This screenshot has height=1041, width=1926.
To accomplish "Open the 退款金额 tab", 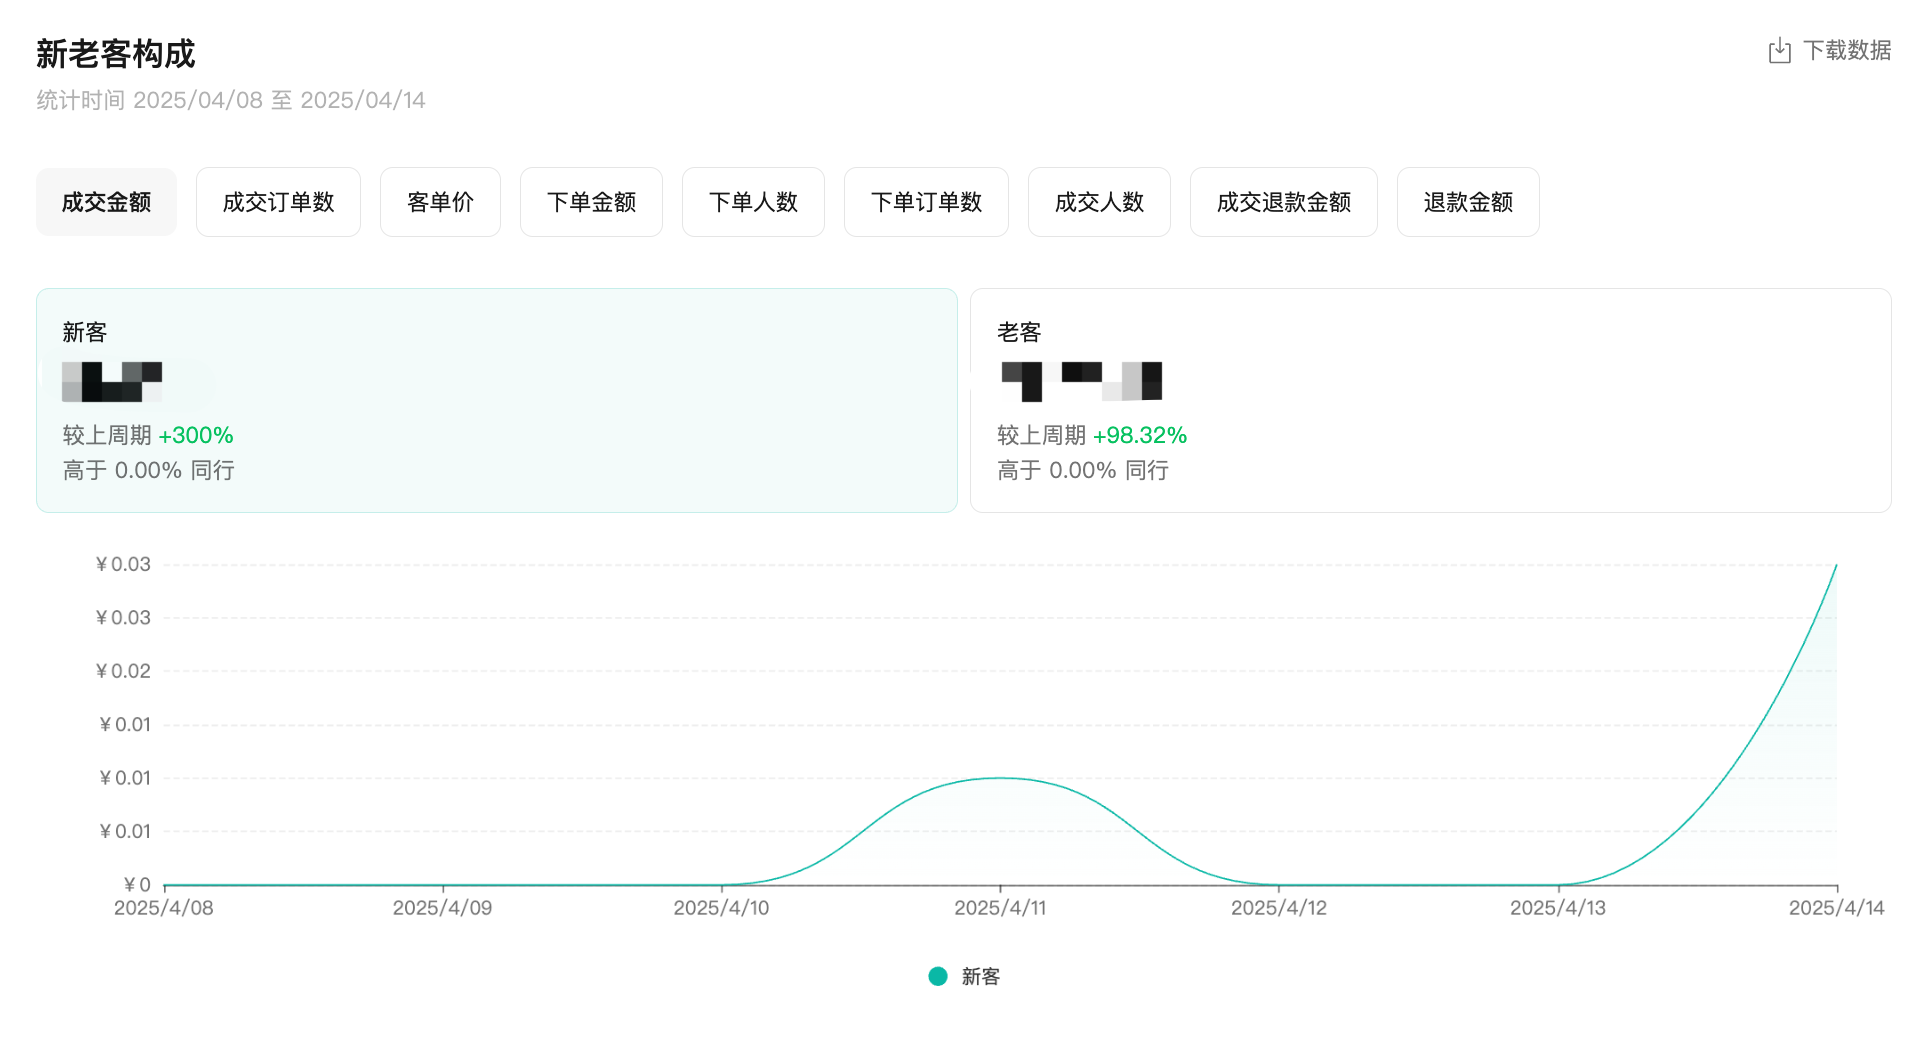I will click(1467, 202).
